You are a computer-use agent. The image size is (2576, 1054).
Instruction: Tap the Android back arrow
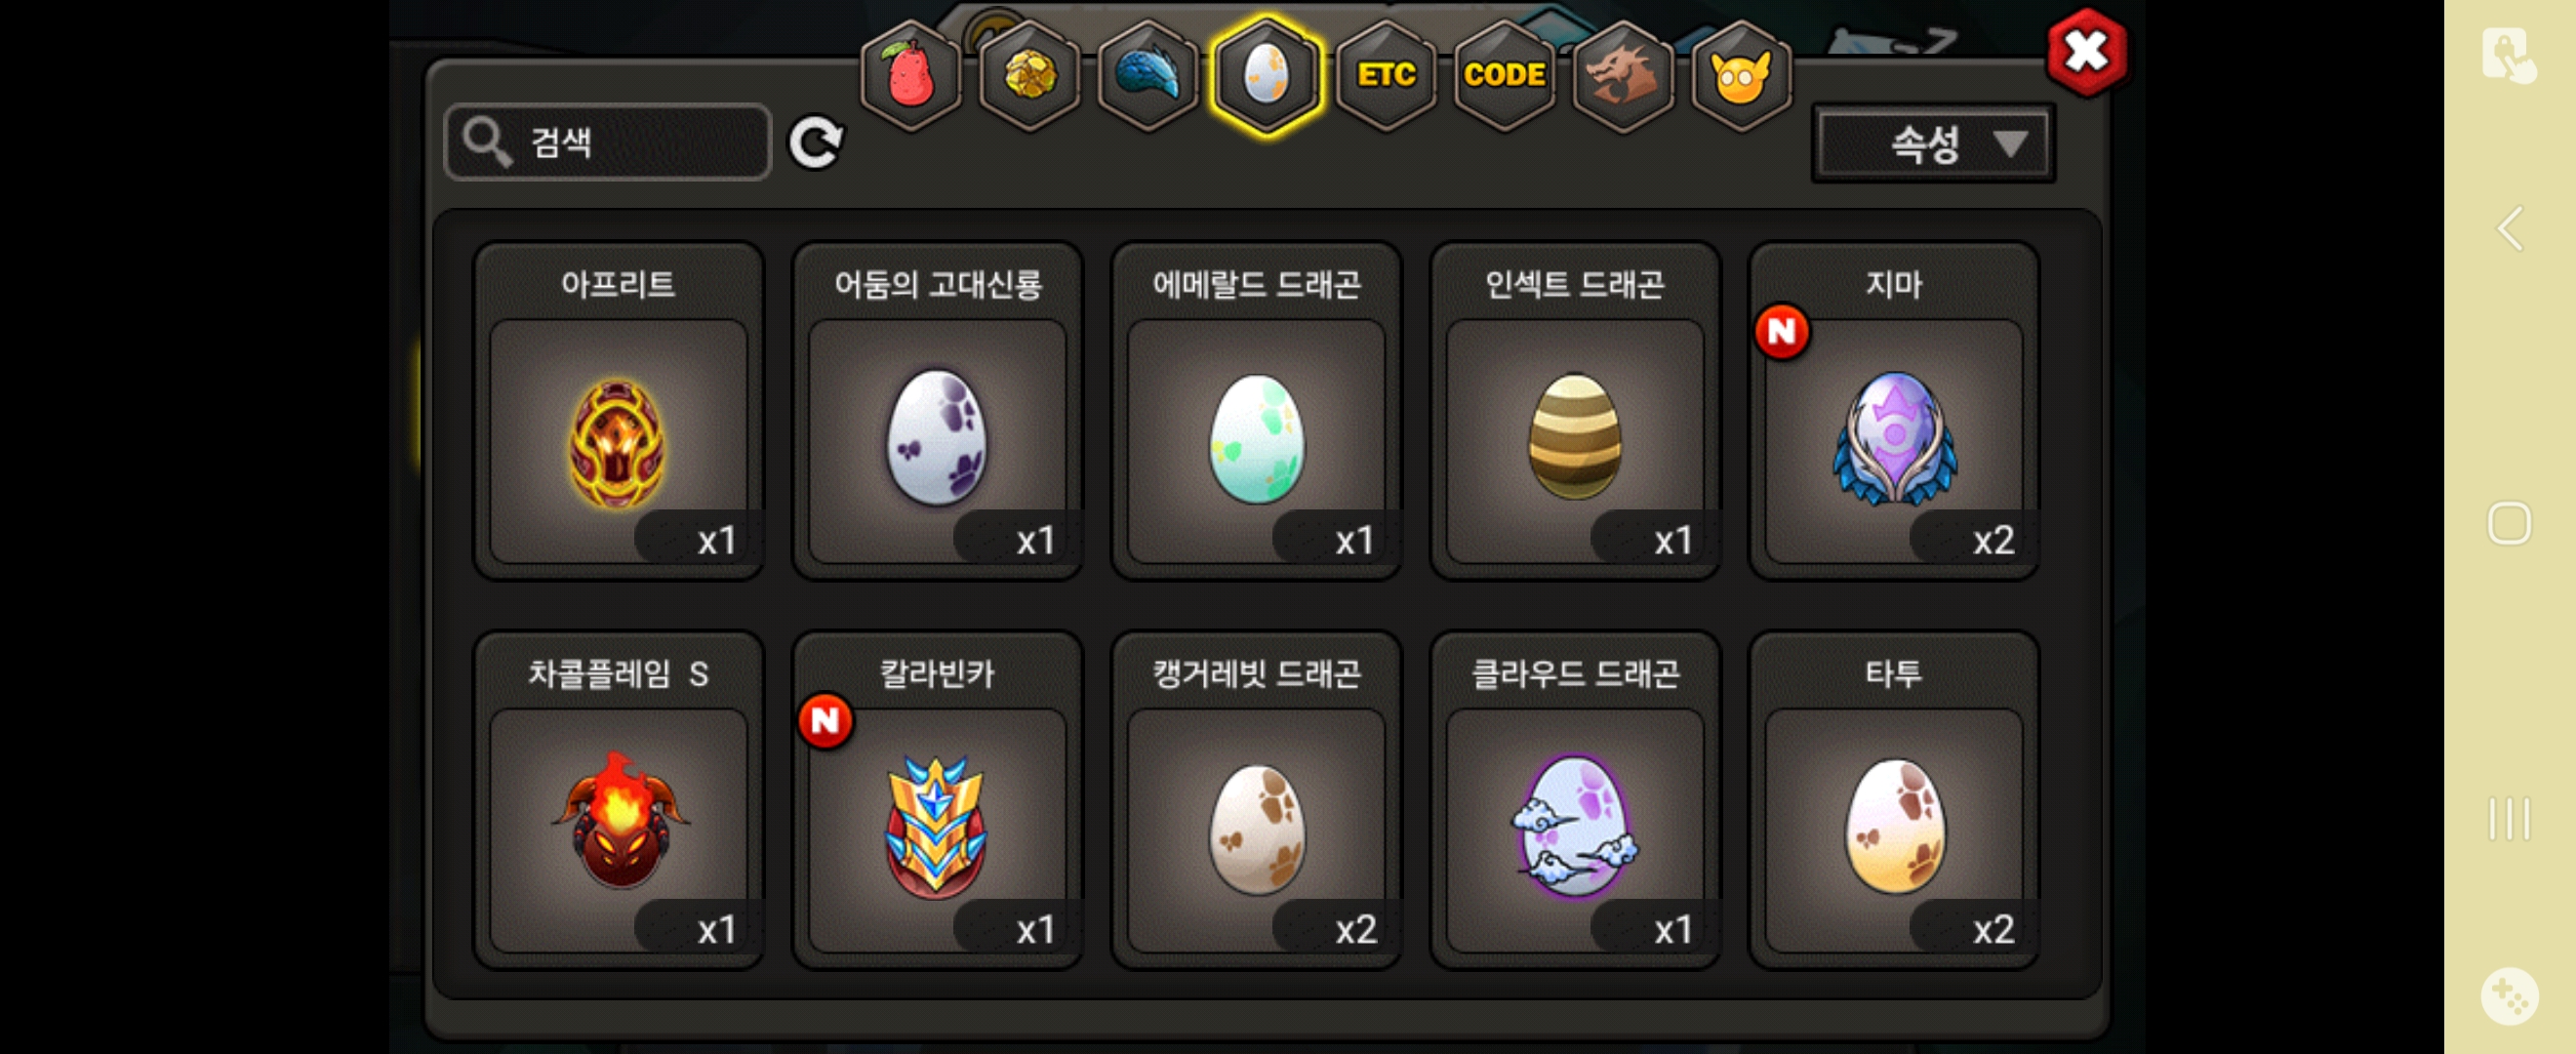pyautogui.click(x=2510, y=229)
